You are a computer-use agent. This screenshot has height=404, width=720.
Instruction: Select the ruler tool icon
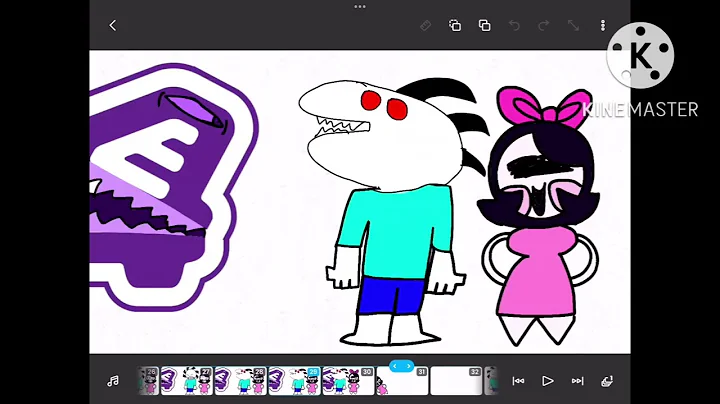pos(425,25)
